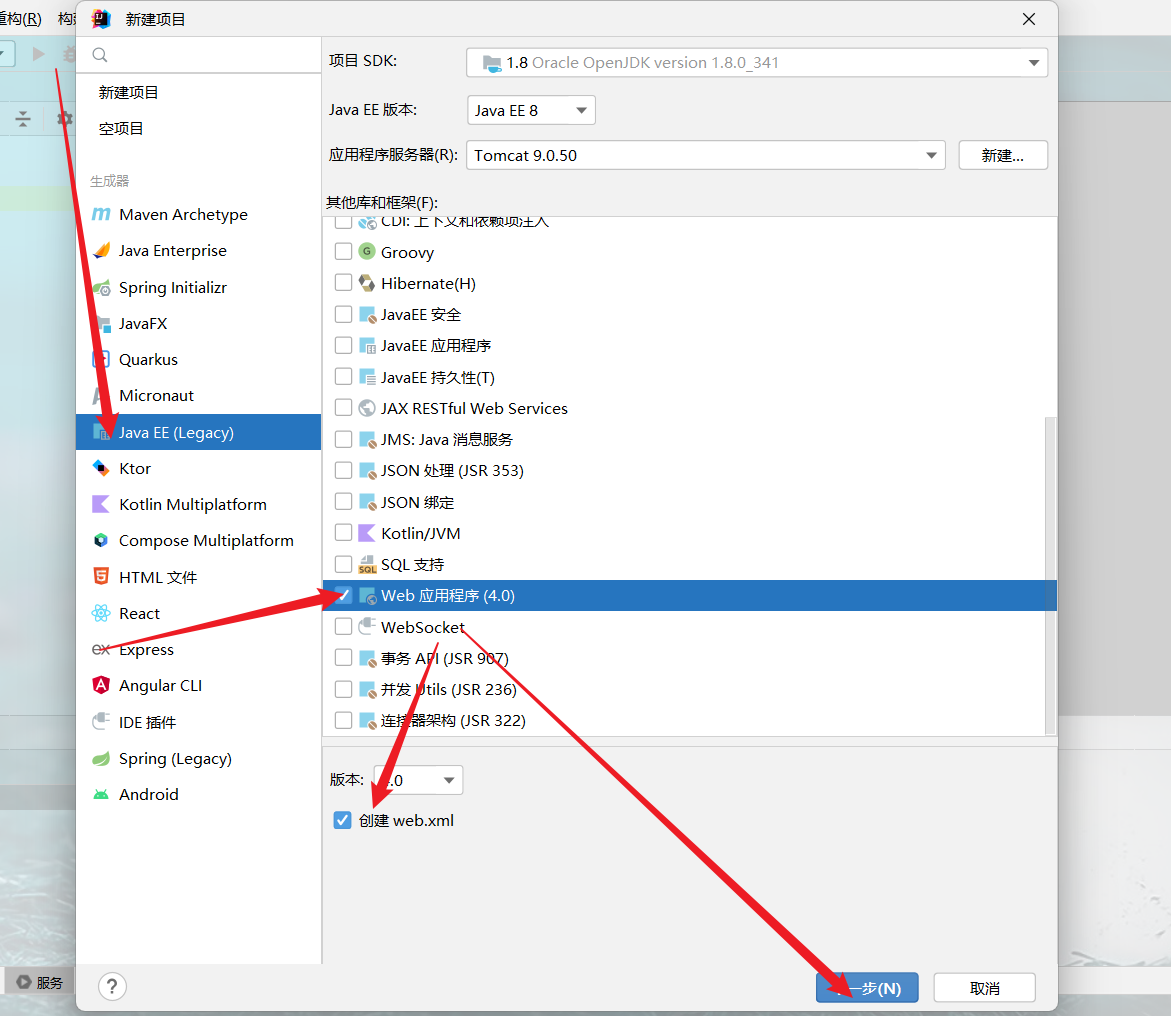Click the search magnifier icon

coord(100,55)
